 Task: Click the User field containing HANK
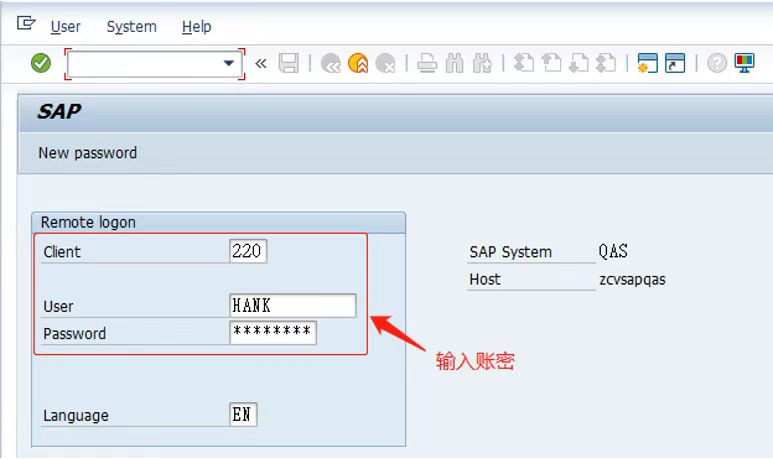coord(292,306)
